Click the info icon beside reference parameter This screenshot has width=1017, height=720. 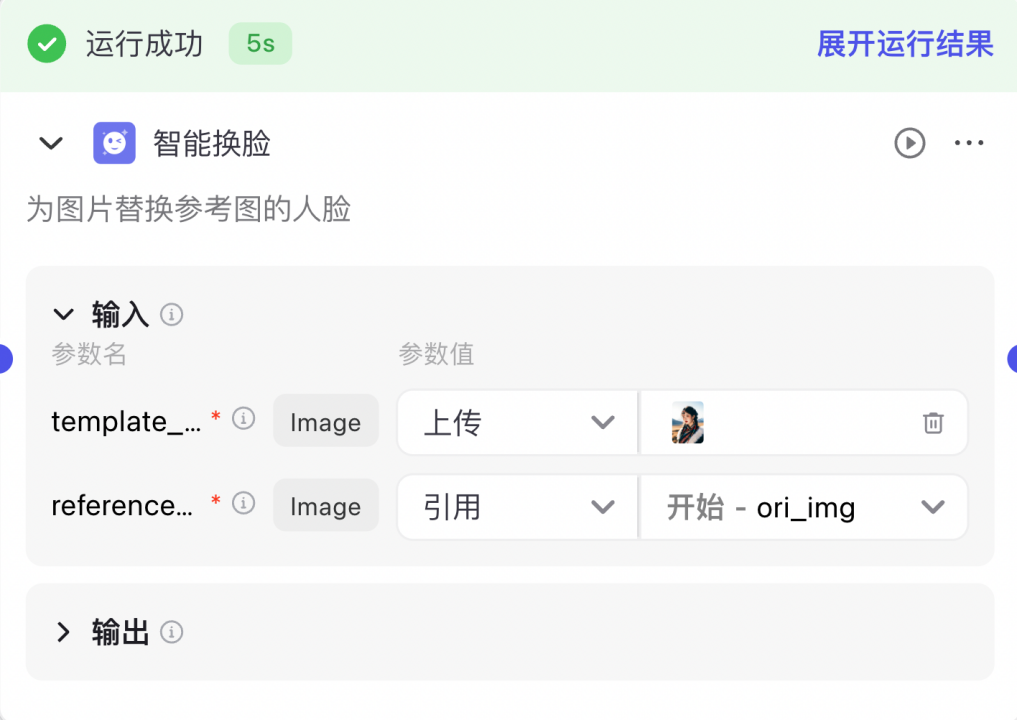click(x=243, y=503)
